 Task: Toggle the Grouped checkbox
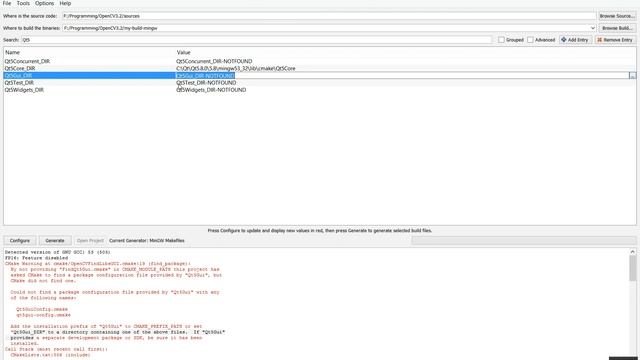click(x=501, y=40)
